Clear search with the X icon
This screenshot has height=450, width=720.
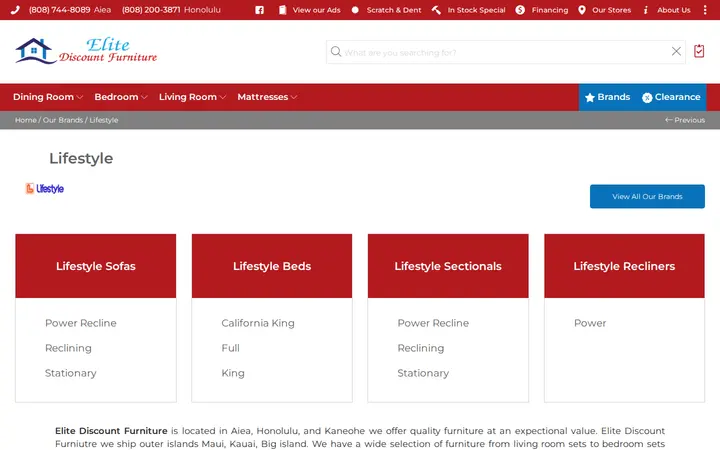(676, 51)
